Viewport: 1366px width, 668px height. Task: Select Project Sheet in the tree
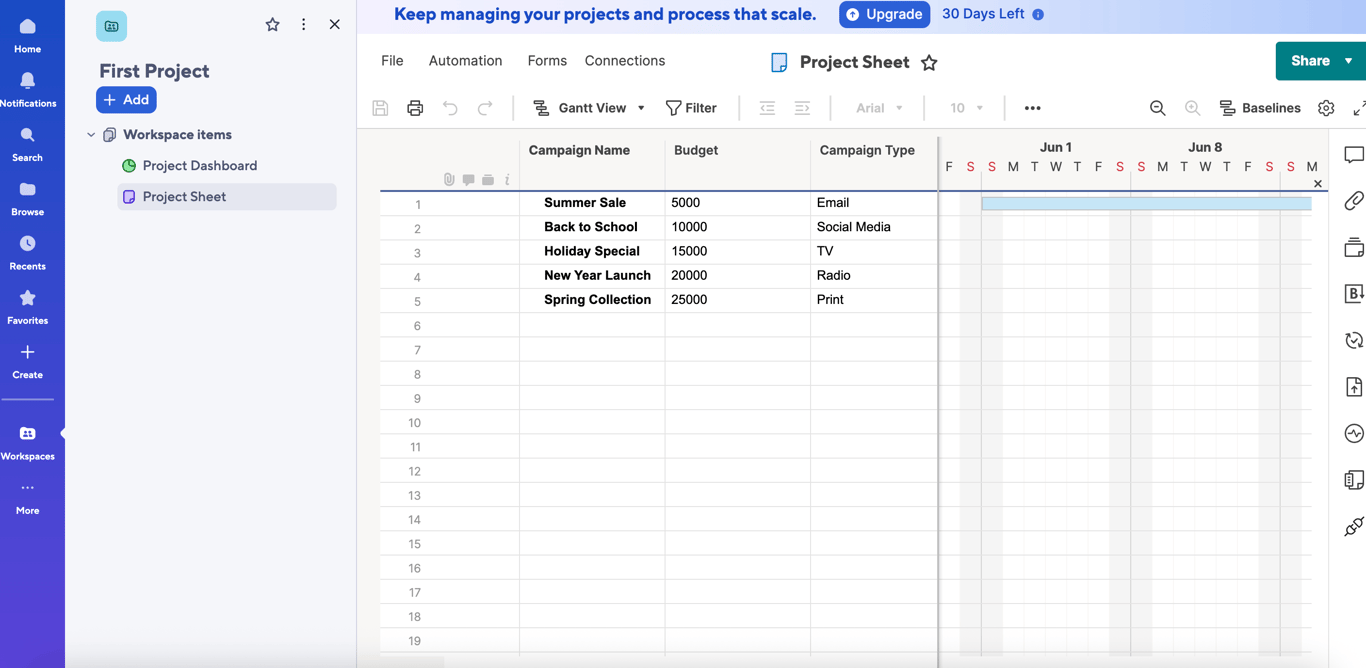[226, 197]
